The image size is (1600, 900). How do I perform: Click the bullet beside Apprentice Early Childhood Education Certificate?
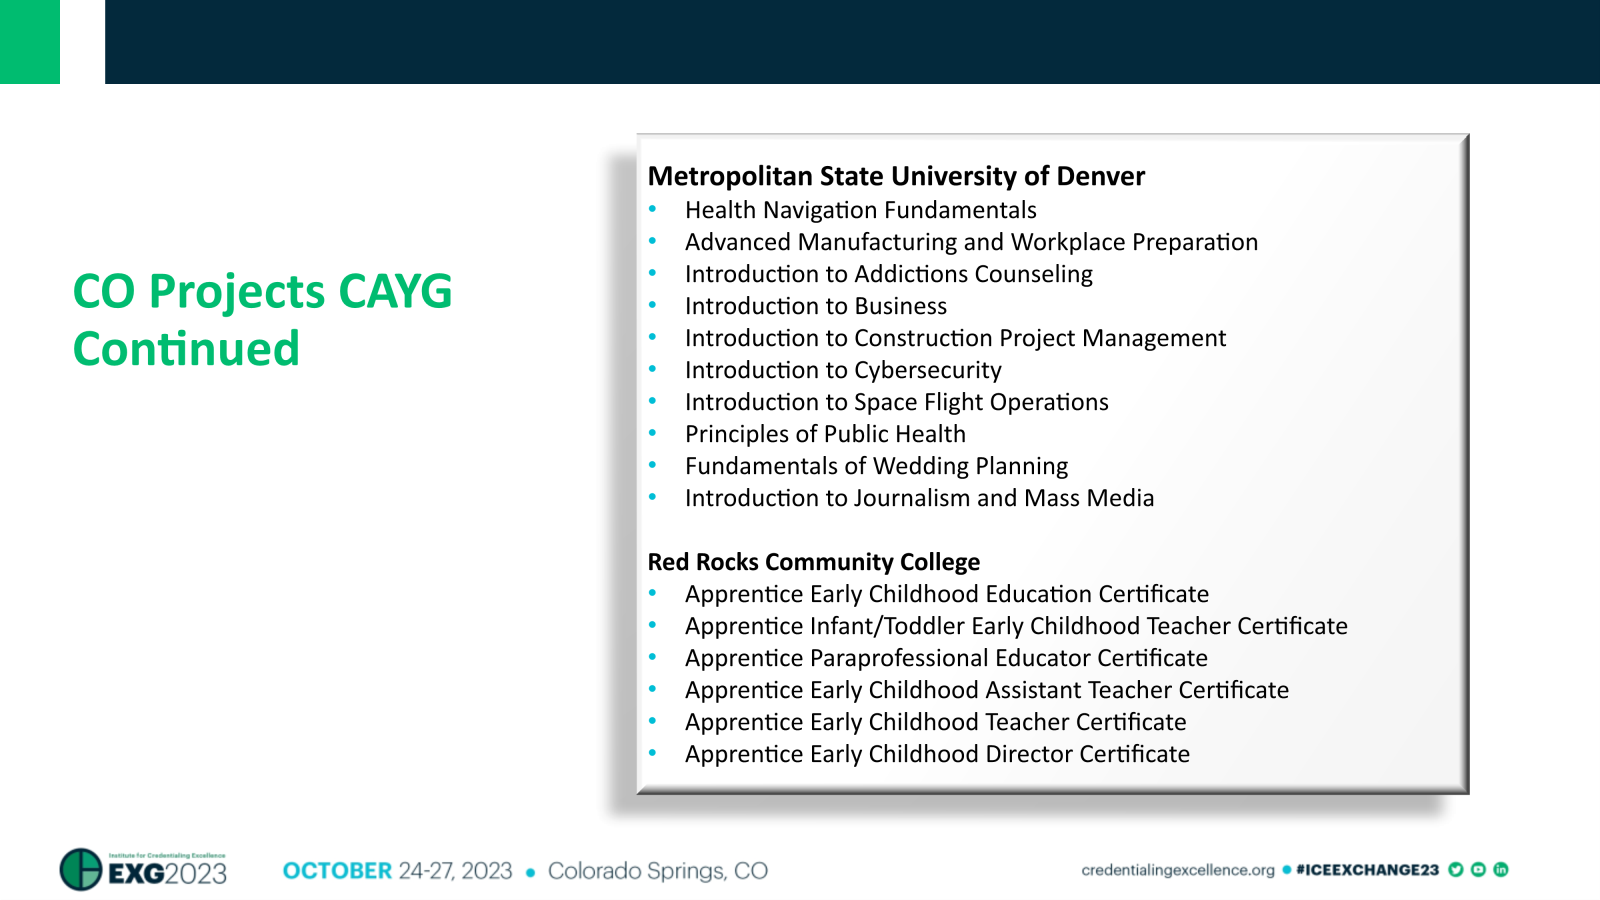654,592
